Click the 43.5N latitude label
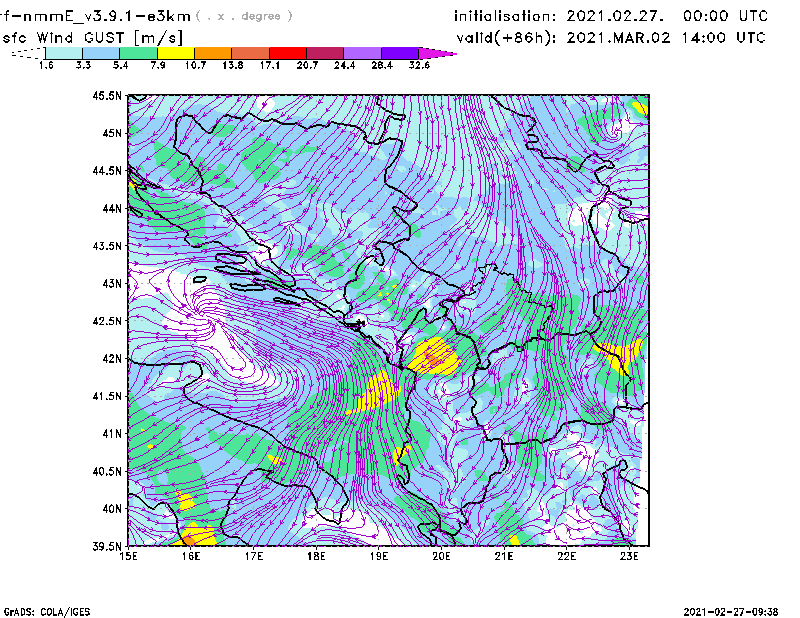Viewport: 800px width, 618px height. click(107, 246)
